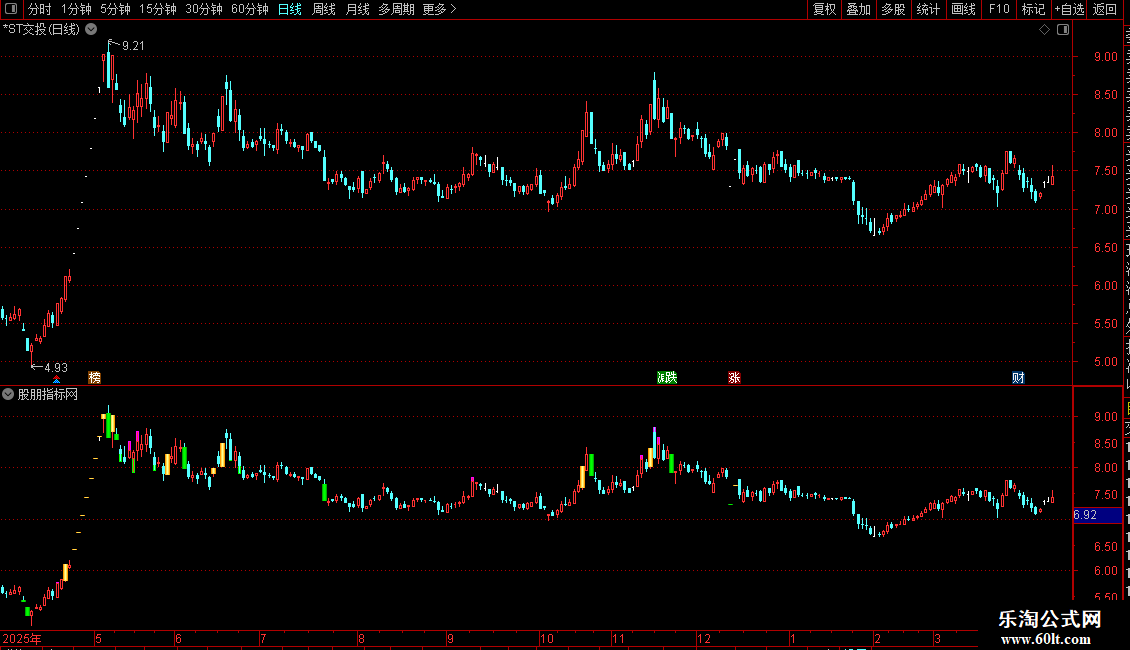Select the 30分钟 period
The image size is (1130, 650).
pyautogui.click(x=204, y=9)
